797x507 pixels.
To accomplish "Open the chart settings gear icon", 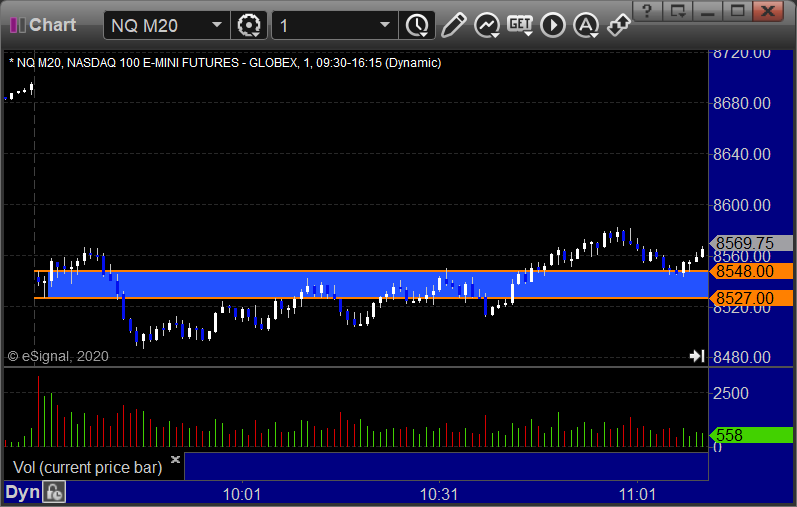I will coord(249,25).
